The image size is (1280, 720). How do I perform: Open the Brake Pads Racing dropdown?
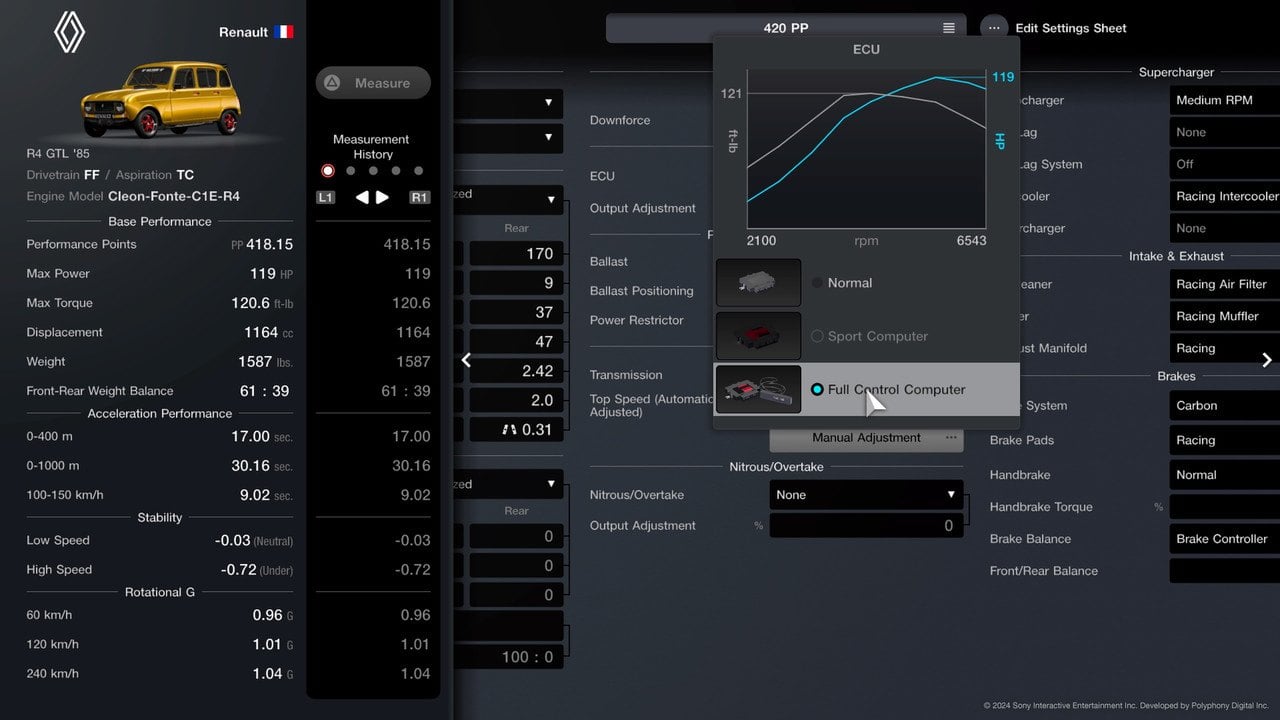[x=1225, y=440]
